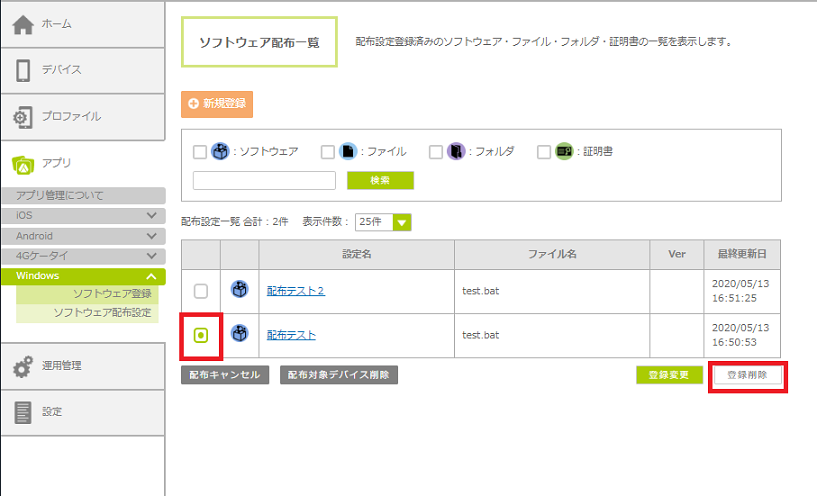Click the Device phone icon in sidebar
The width and height of the screenshot is (817, 496).
click(23, 70)
